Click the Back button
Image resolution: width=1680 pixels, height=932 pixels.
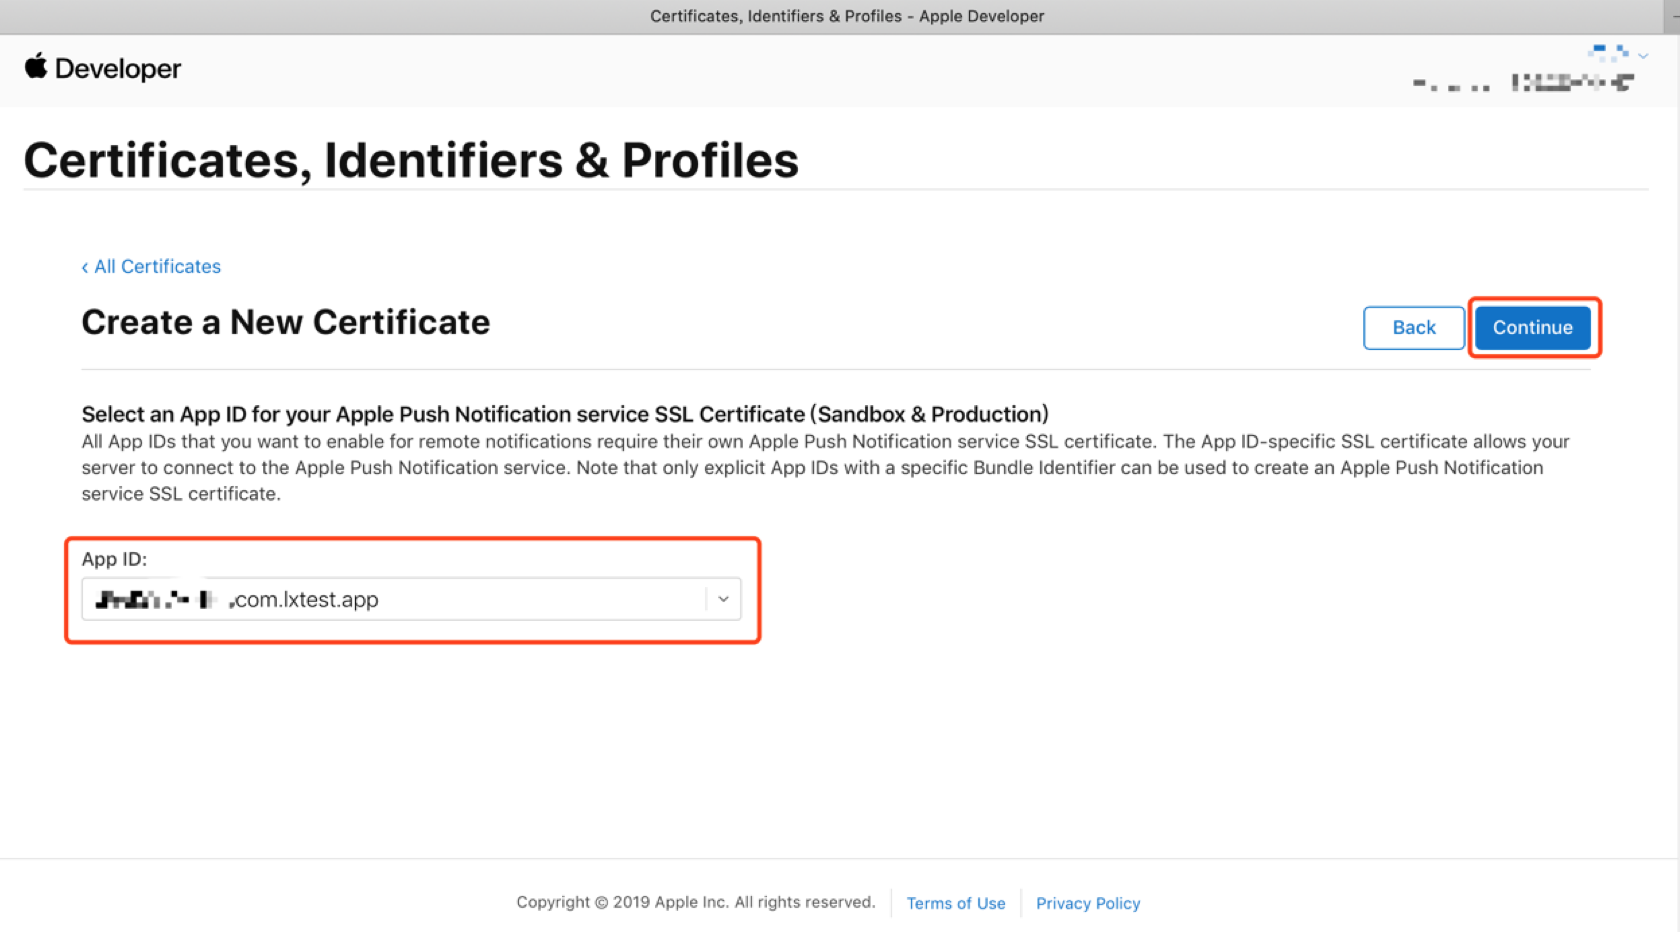(x=1413, y=327)
